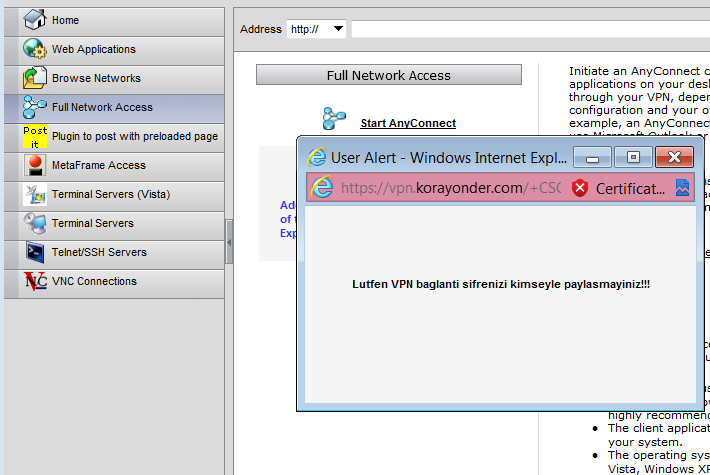Click the popup URL vpn.korayonder.com address
710x475 pixels.
point(451,187)
